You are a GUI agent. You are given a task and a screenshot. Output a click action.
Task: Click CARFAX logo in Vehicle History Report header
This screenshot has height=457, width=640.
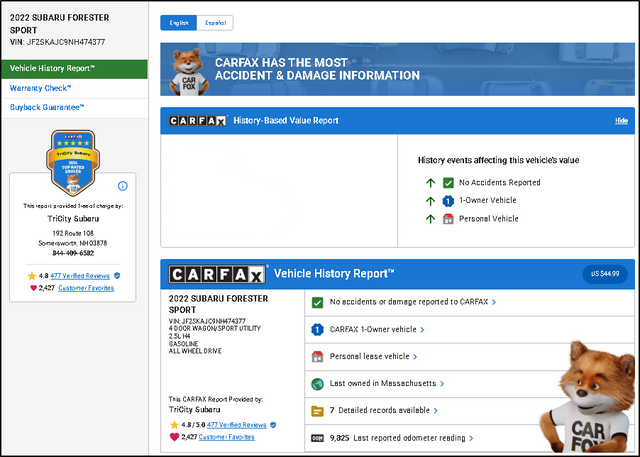pos(217,274)
